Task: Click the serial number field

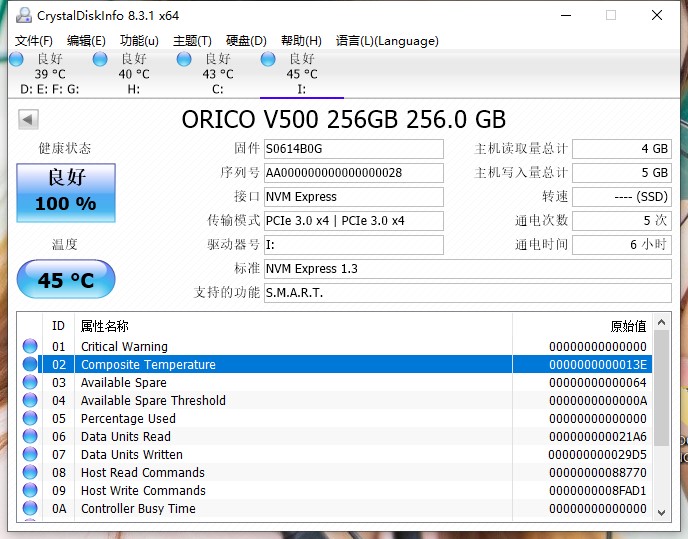Action: click(353, 173)
